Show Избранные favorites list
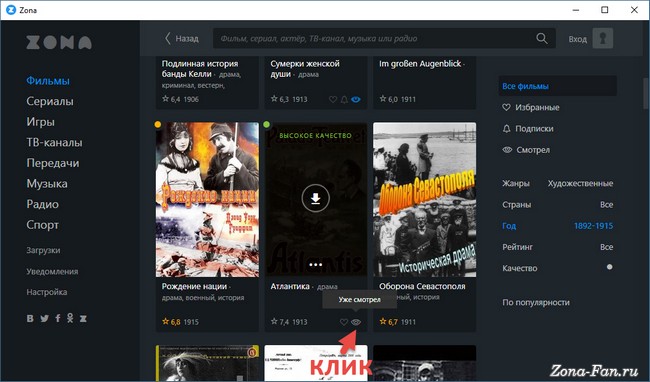Viewport: 650px width, 382px height. tap(537, 107)
